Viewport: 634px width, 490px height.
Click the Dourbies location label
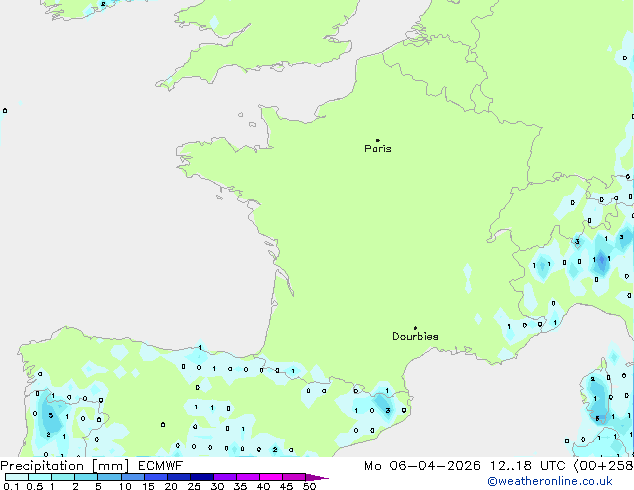click(415, 336)
